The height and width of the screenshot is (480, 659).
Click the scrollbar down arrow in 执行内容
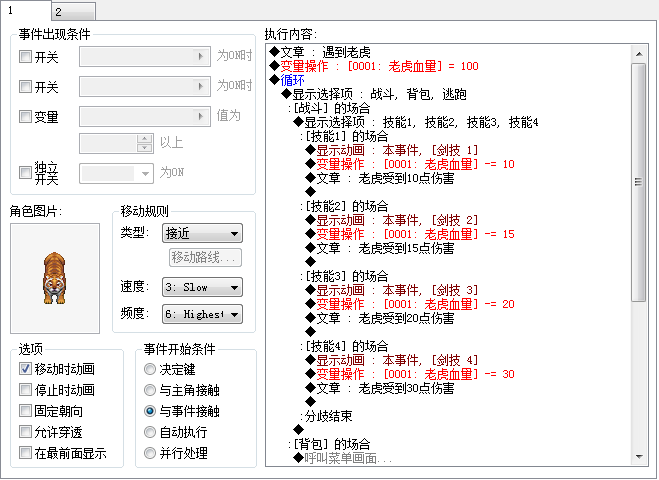coord(639,457)
